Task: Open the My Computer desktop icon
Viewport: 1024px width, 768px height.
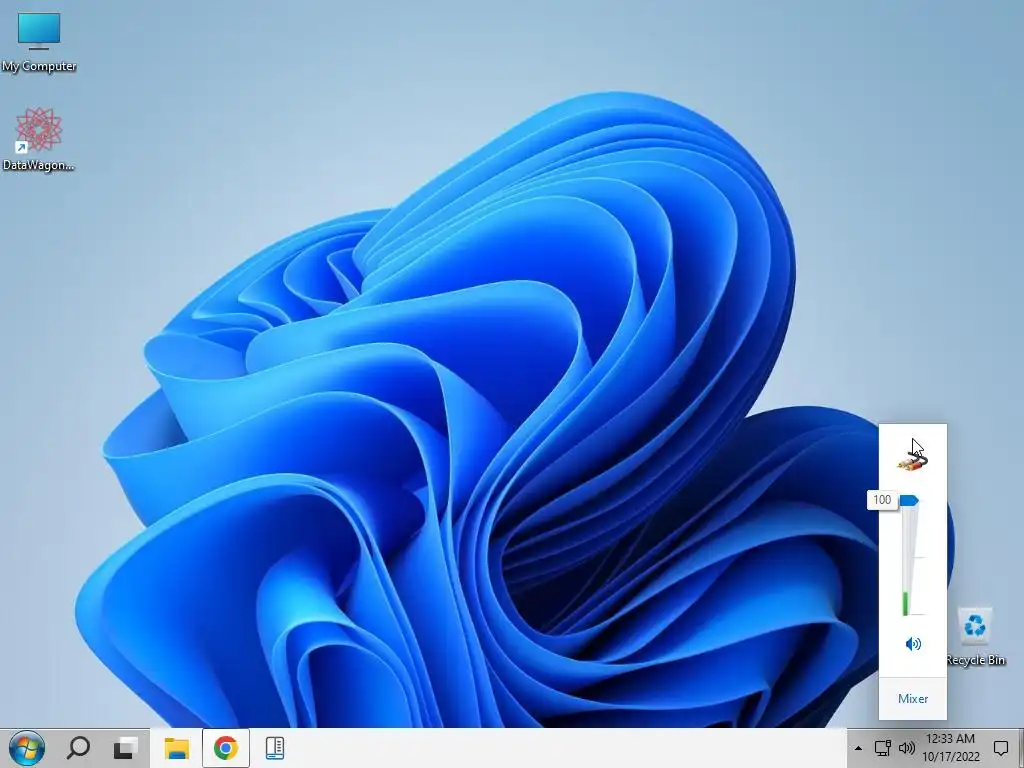Action: [x=39, y=42]
